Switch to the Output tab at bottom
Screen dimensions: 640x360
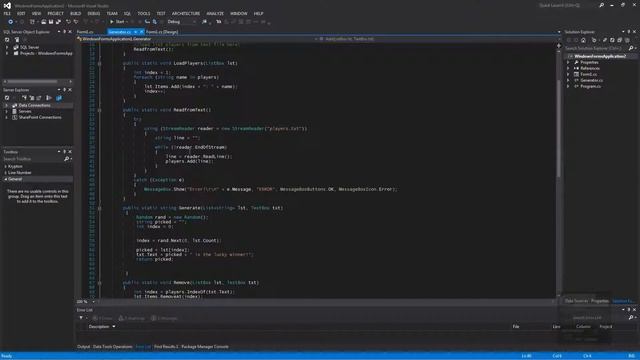pos(83,347)
